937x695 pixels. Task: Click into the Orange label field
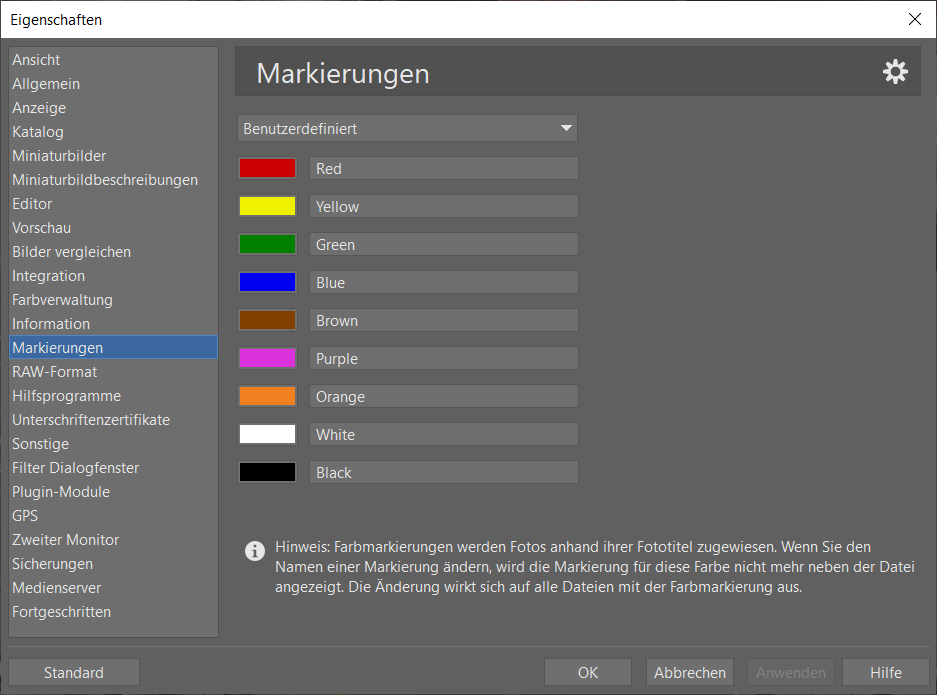click(x=443, y=396)
